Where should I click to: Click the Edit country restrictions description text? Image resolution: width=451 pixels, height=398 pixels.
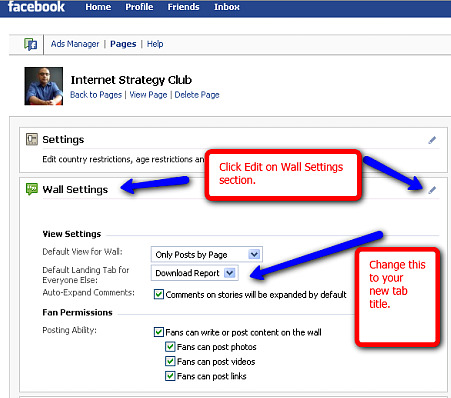pyautogui.click(x=123, y=159)
